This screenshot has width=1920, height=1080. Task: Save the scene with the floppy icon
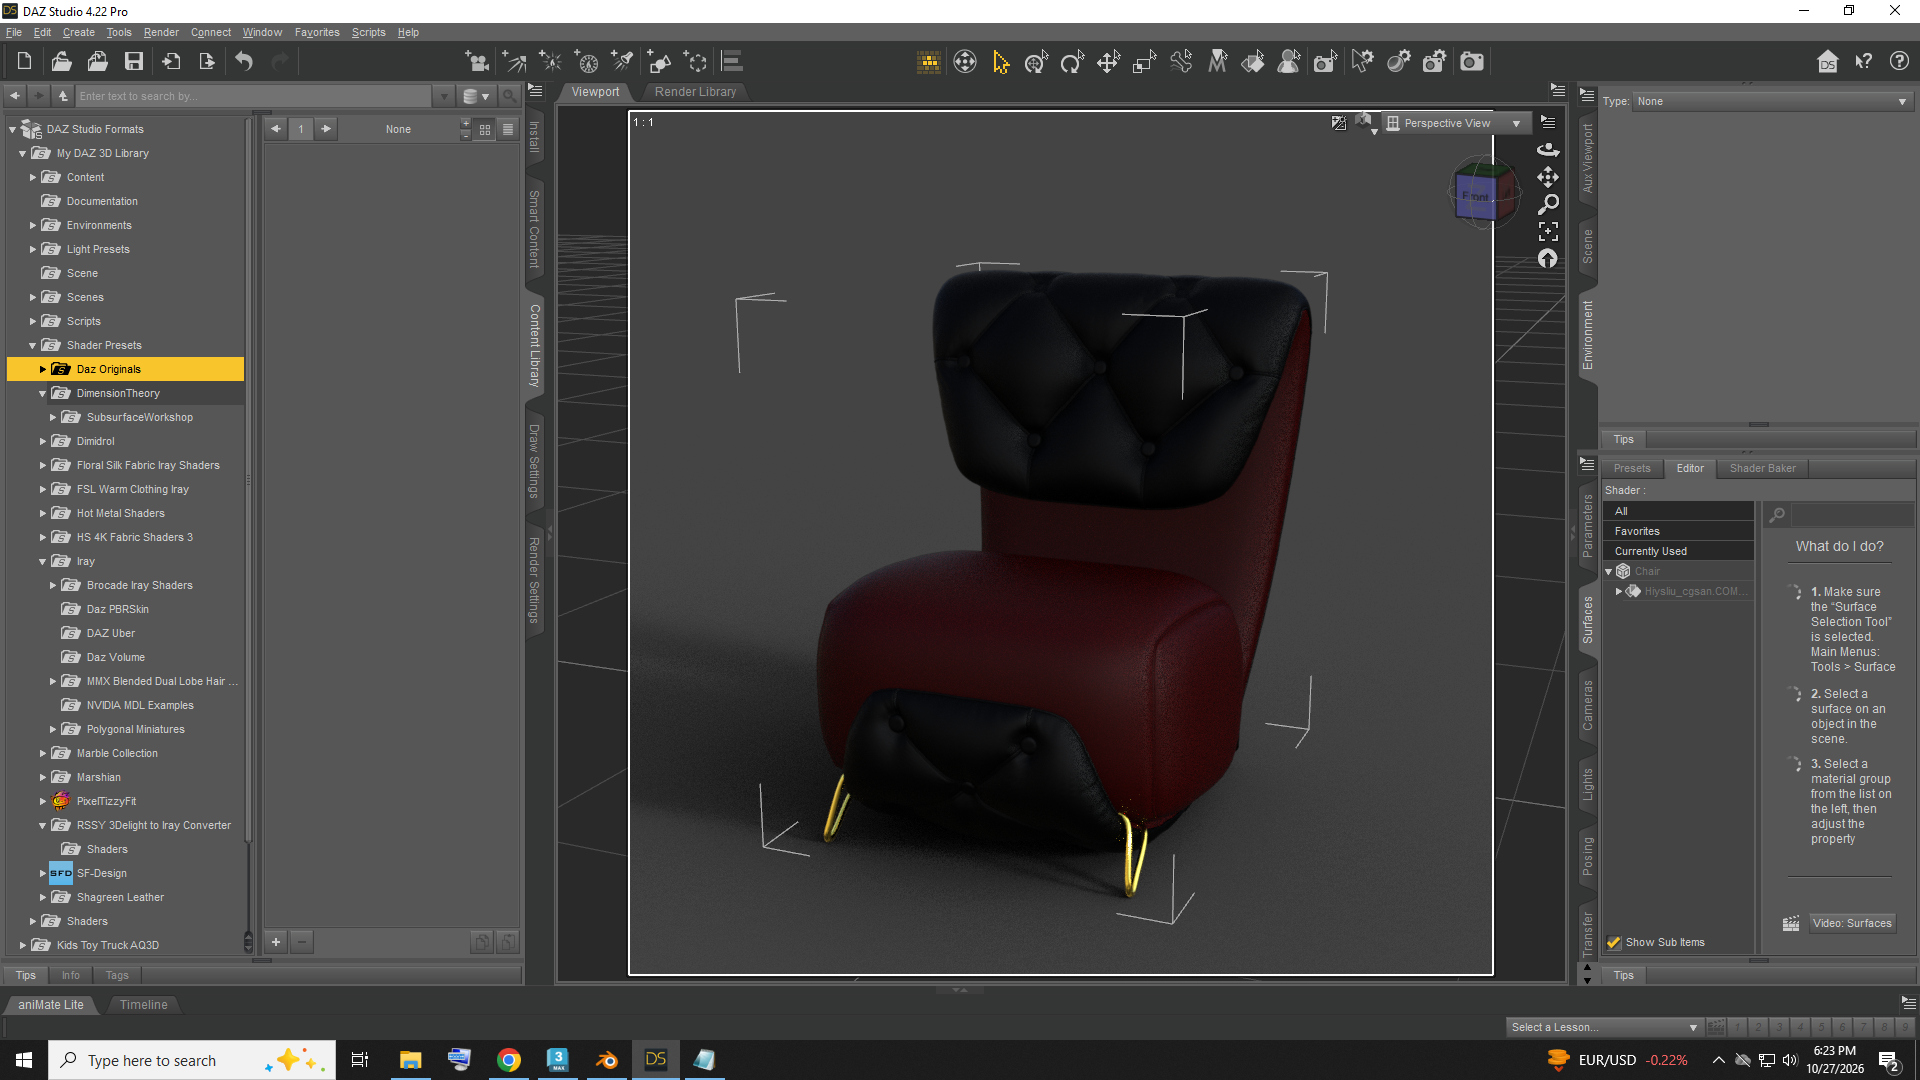point(133,62)
